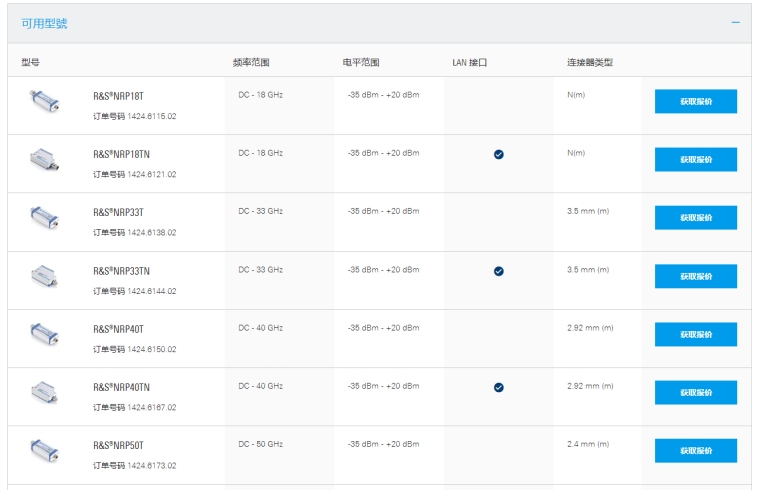Click the R&S NRP18T product thumbnail
The image size is (760, 490).
click(x=45, y=99)
